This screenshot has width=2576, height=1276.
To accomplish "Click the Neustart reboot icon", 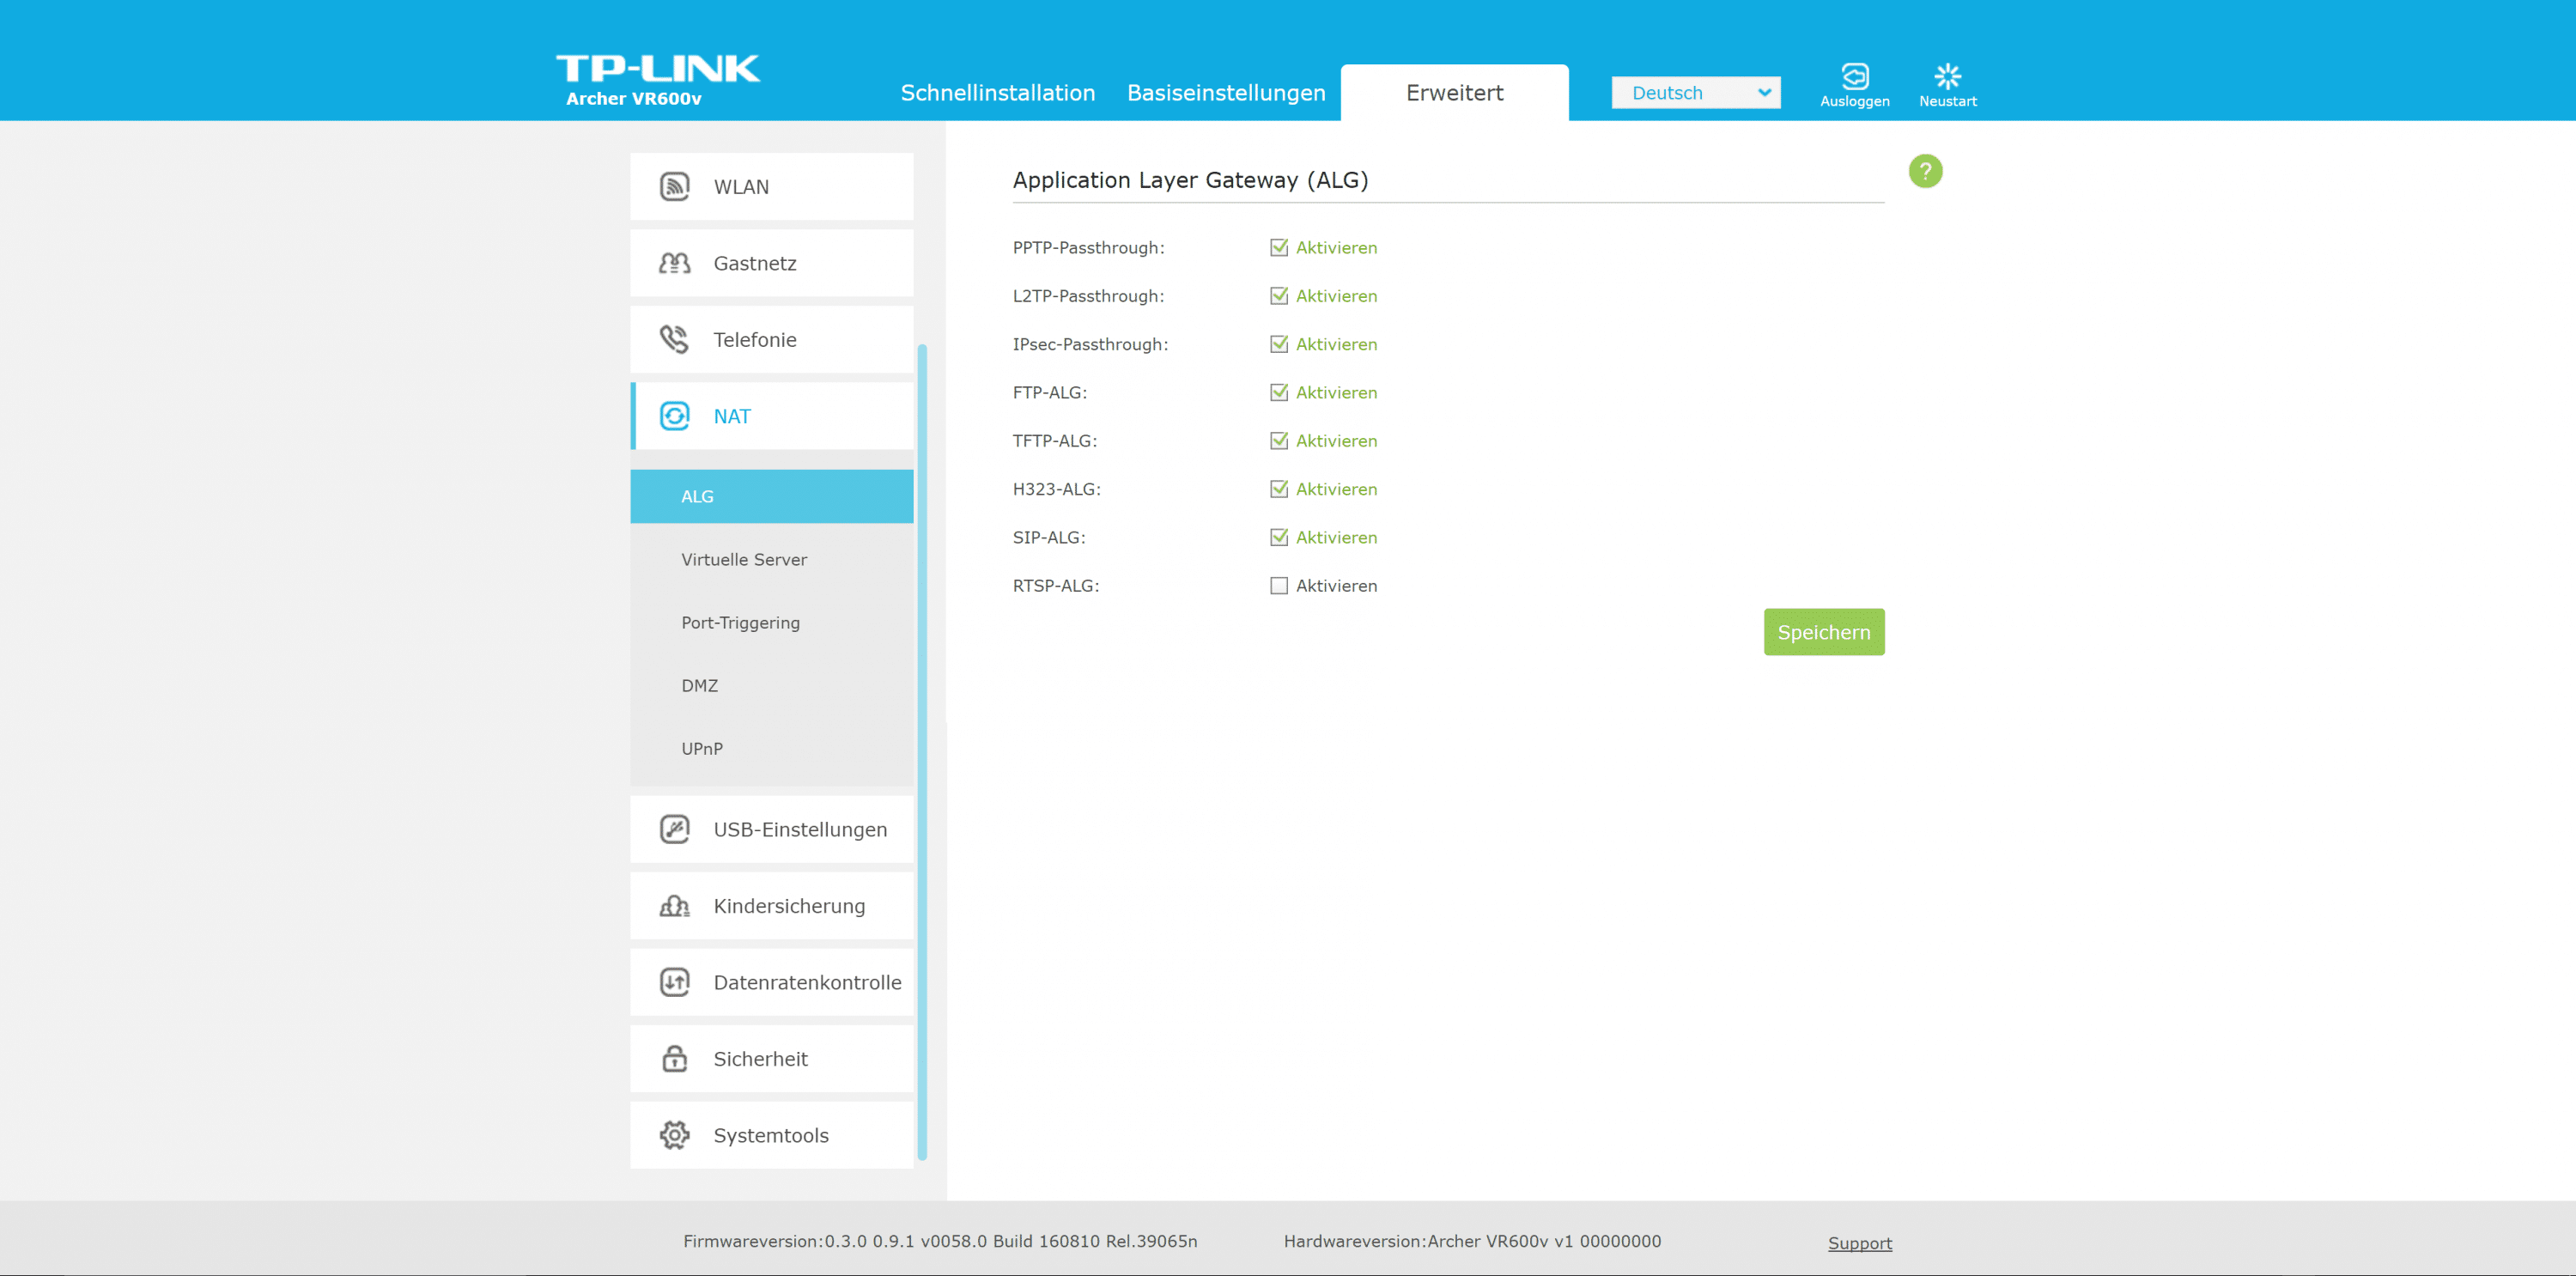I will click(1947, 77).
